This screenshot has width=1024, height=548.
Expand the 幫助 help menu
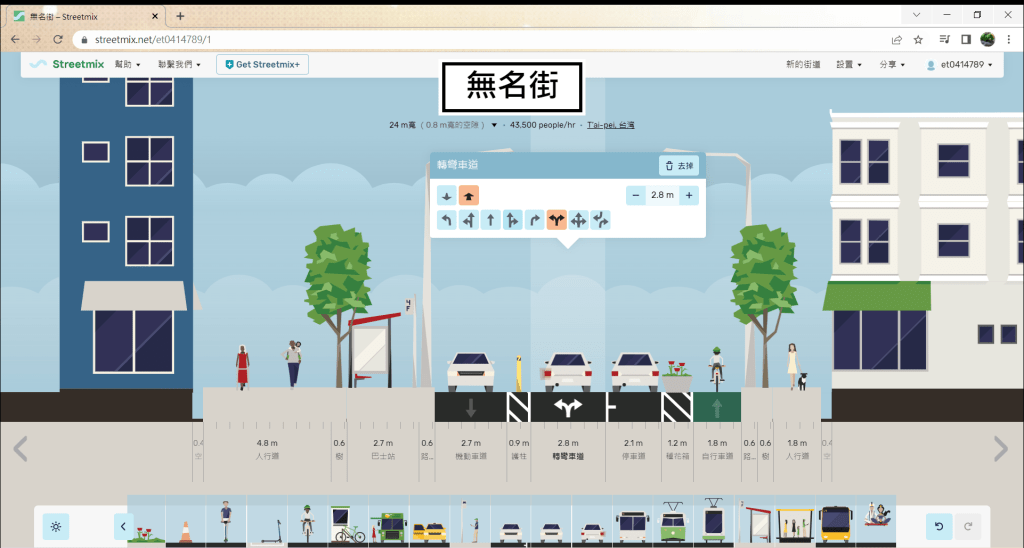127,65
